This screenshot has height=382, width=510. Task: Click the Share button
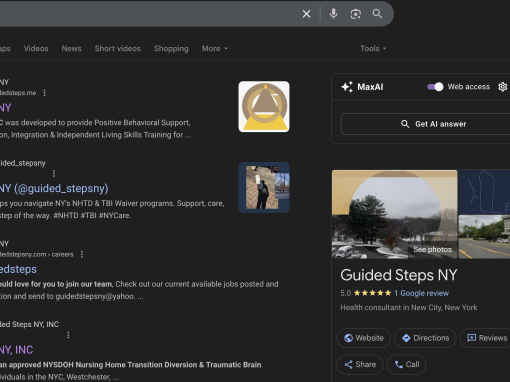[x=360, y=365]
